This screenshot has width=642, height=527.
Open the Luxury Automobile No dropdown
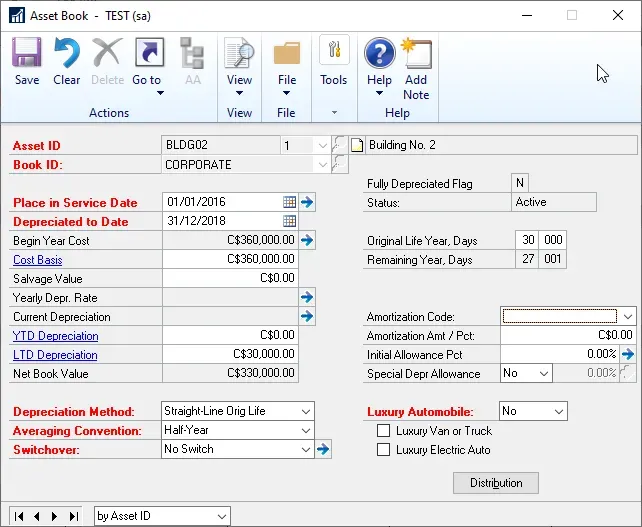point(559,412)
